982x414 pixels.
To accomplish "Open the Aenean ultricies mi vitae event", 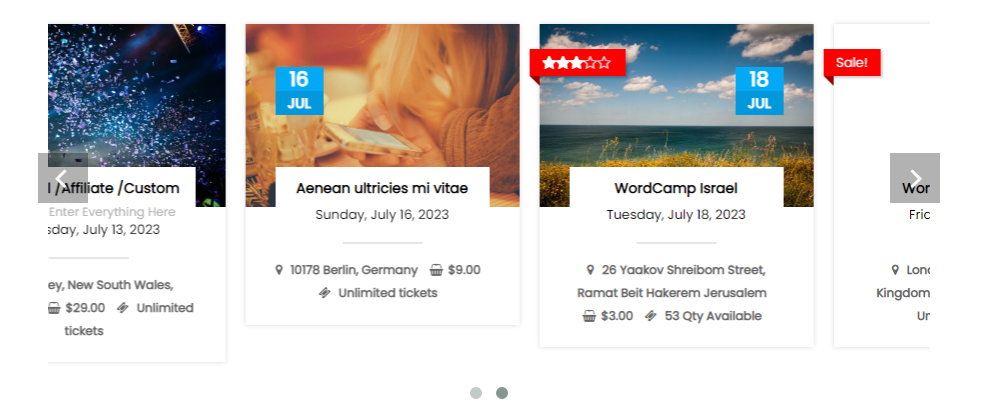I will pyautogui.click(x=382, y=188).
